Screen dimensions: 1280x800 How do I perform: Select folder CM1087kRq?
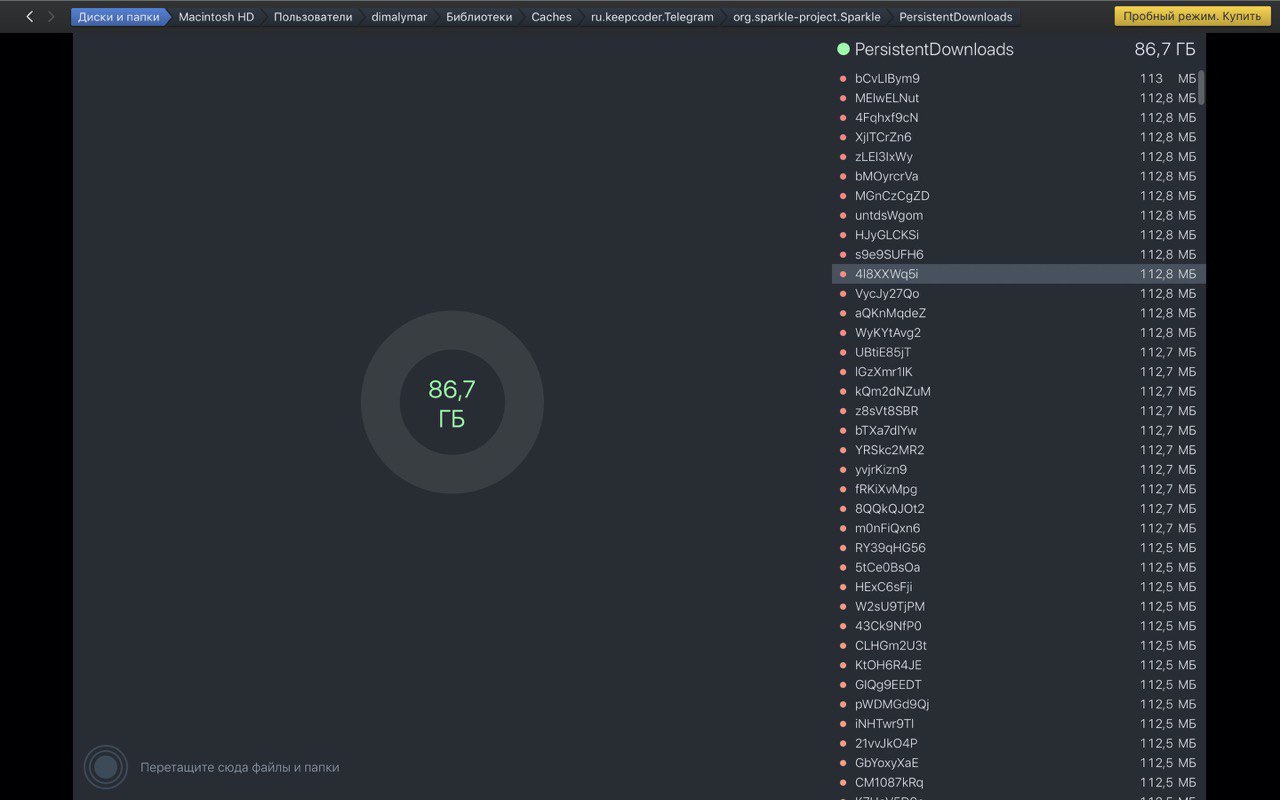(x=1019, y=782)
